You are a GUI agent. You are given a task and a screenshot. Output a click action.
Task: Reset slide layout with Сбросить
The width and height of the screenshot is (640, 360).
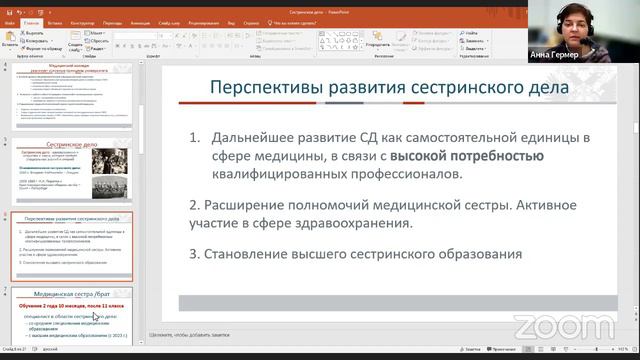coord(97,41)
